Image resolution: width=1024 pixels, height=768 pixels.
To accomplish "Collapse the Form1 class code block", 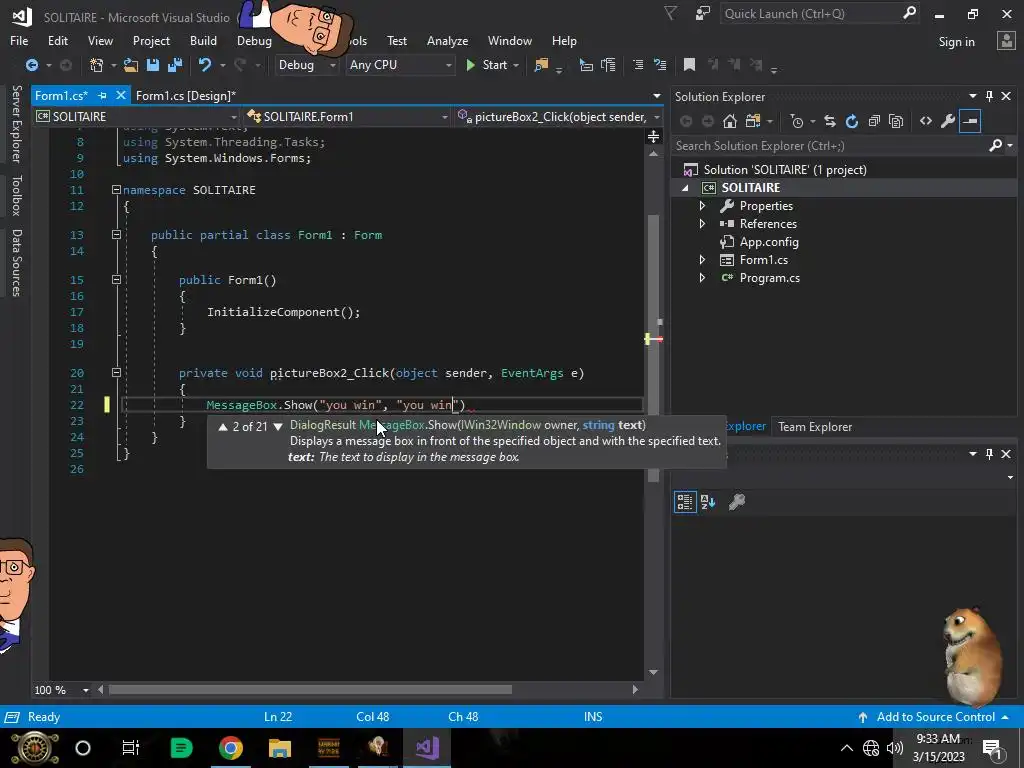I will (x=116, y=234).
